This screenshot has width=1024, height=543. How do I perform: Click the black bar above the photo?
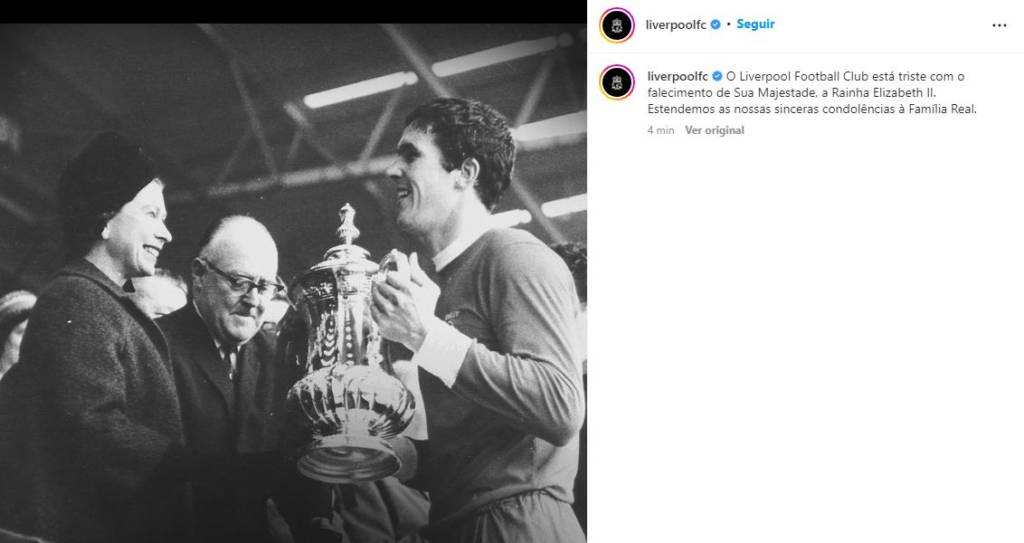293,12
